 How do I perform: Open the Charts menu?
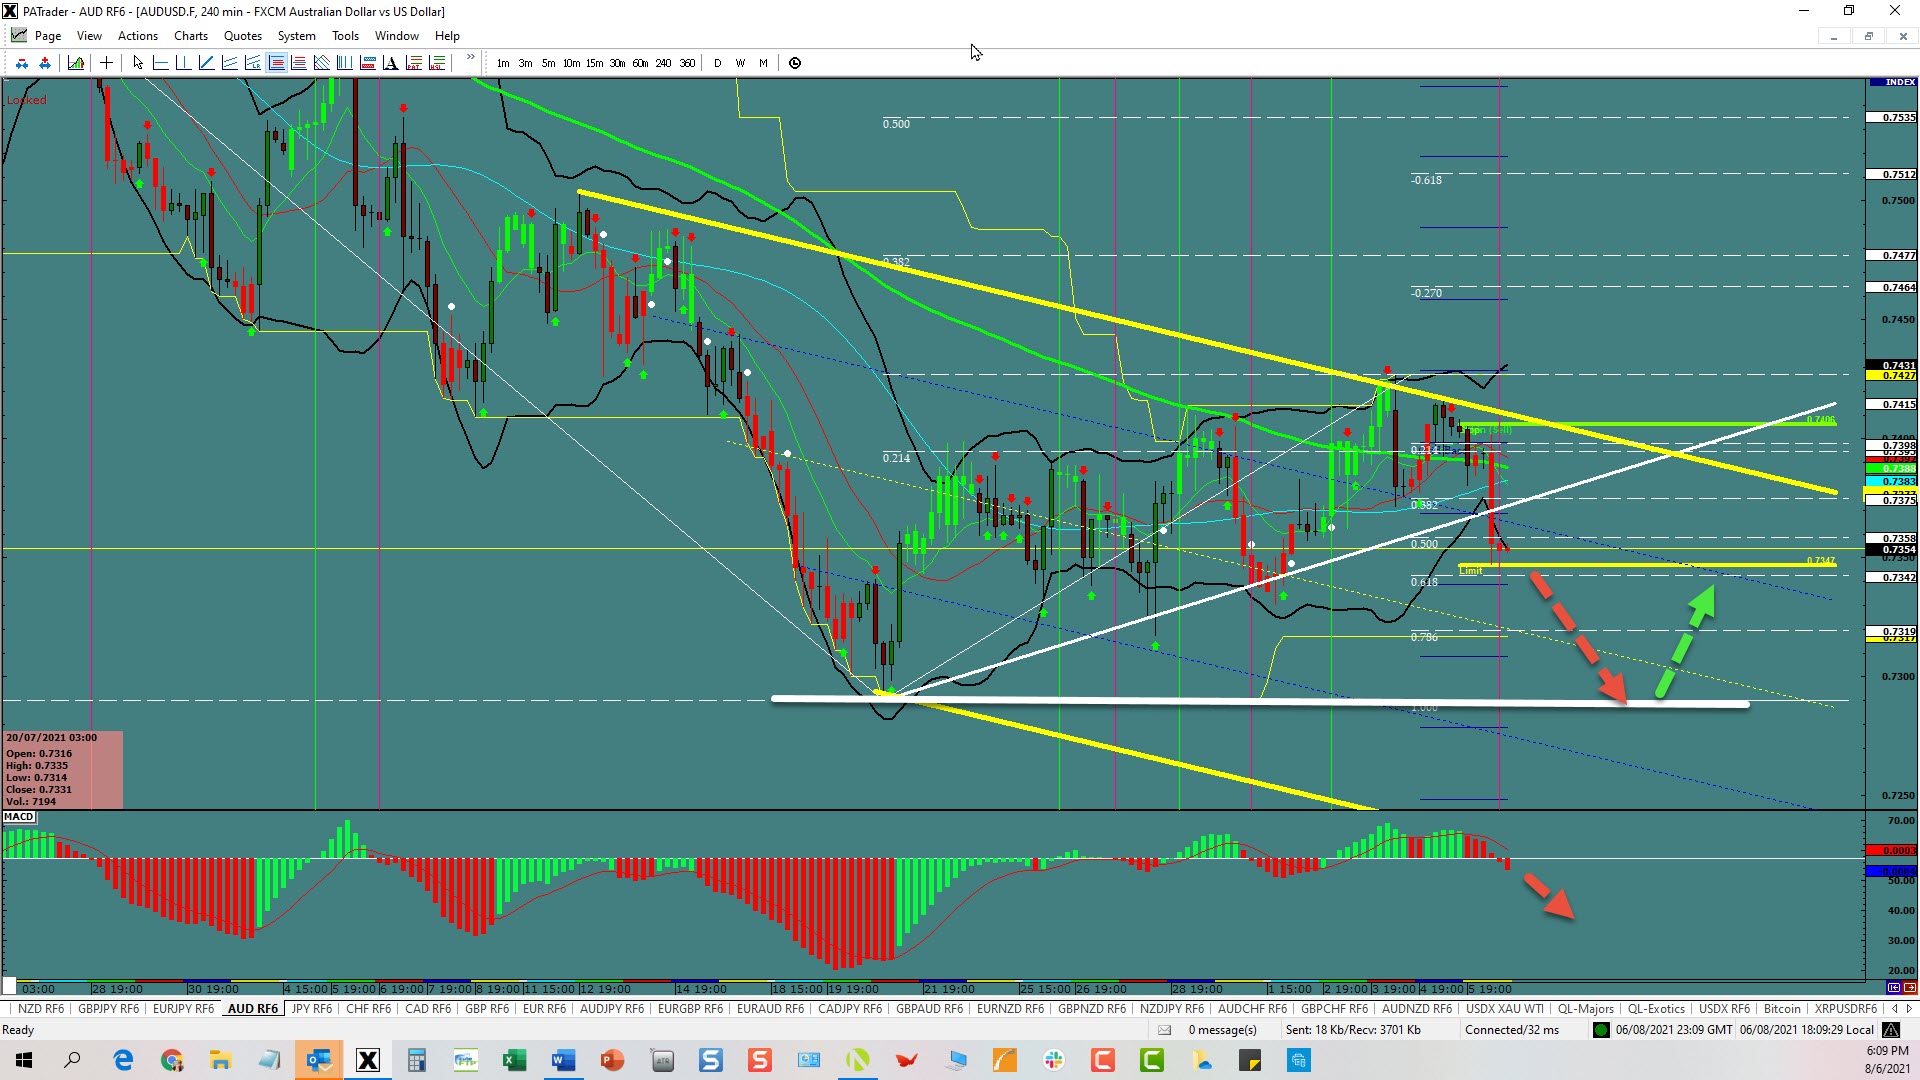click(190, 36)
